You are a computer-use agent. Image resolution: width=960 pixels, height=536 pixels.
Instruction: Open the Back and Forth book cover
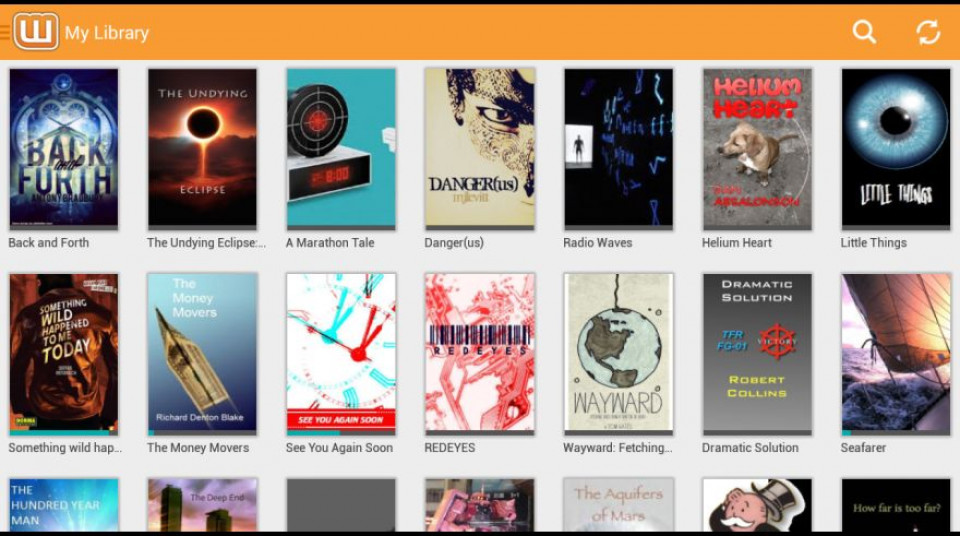64,148
